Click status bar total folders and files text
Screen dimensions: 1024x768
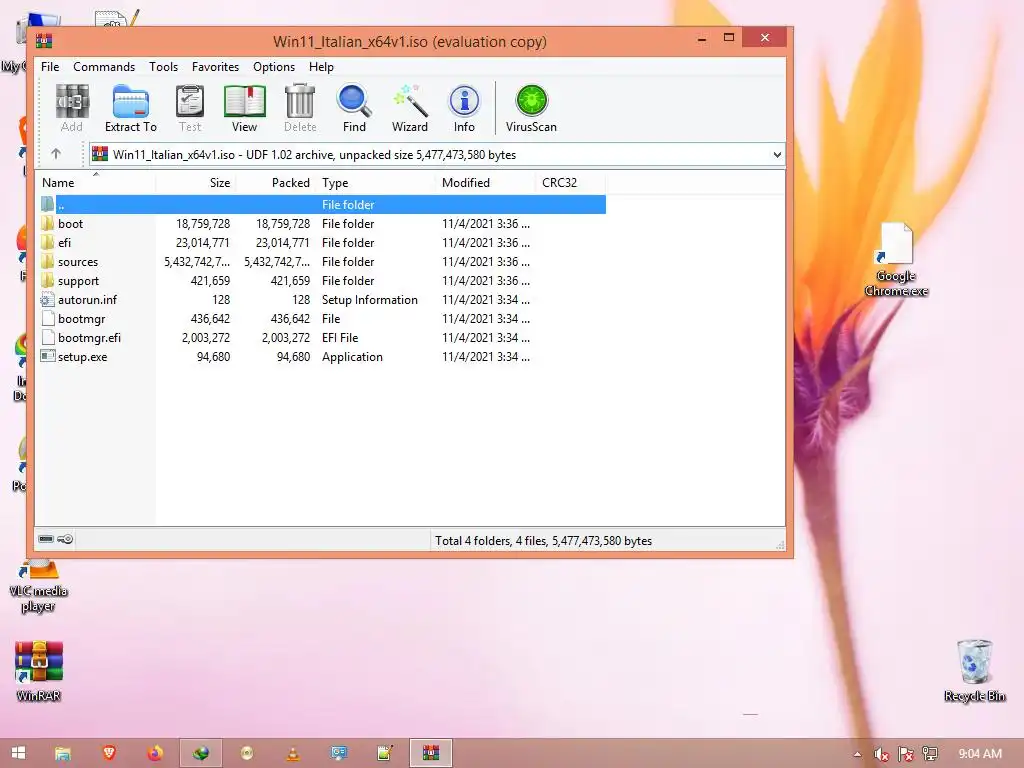point(543,541)
